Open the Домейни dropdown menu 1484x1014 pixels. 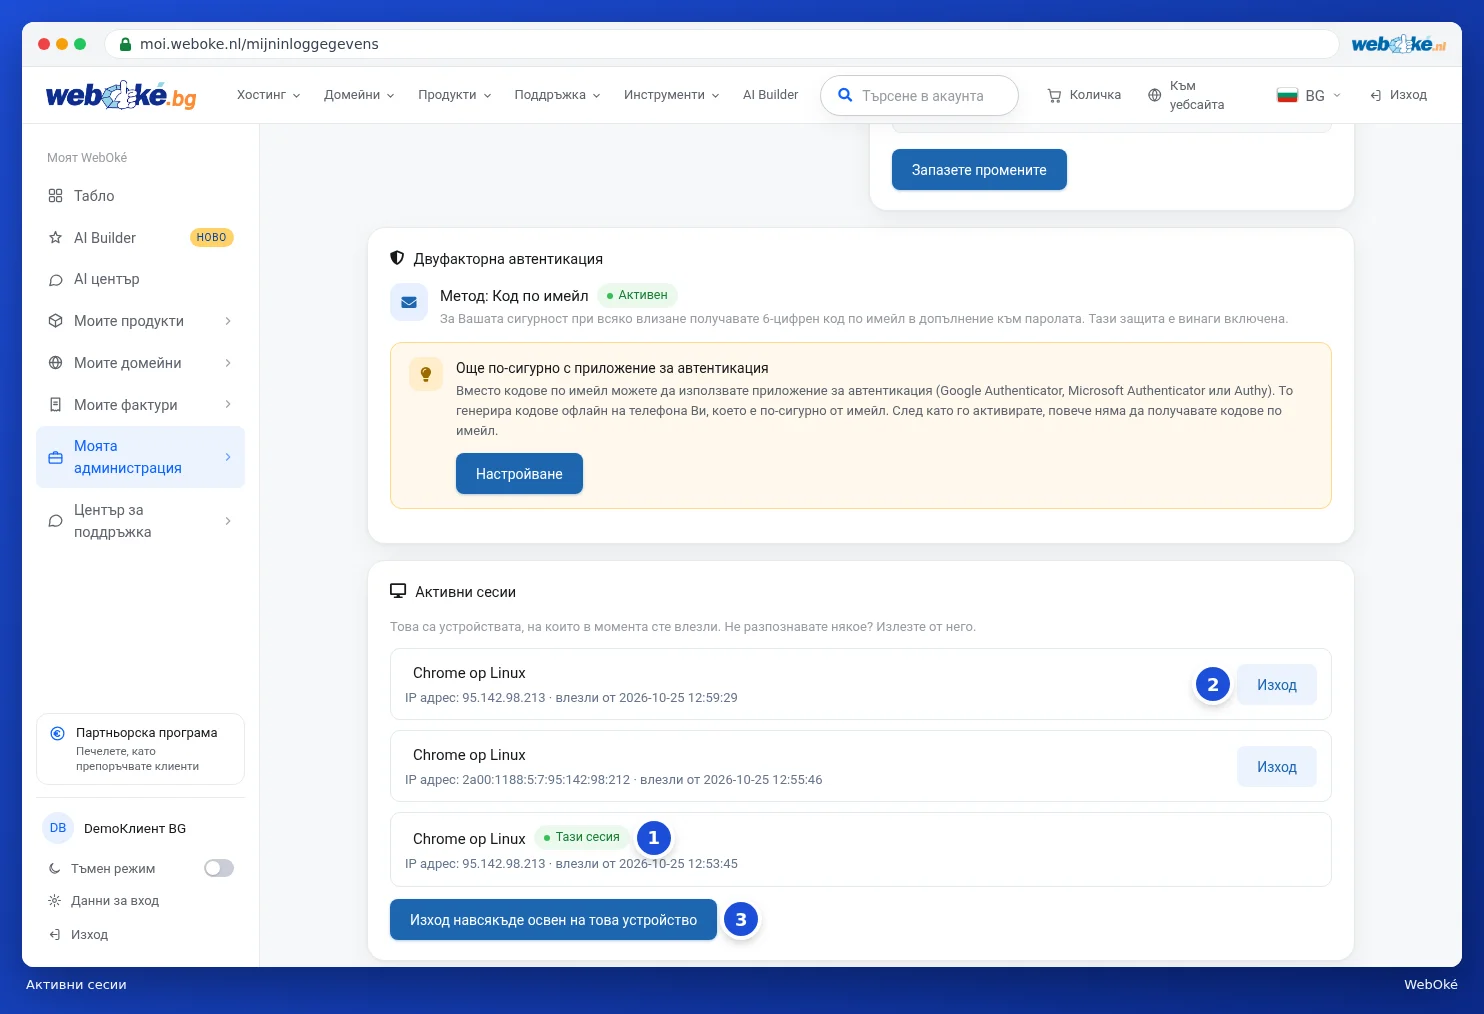click(x=359, y=95)
